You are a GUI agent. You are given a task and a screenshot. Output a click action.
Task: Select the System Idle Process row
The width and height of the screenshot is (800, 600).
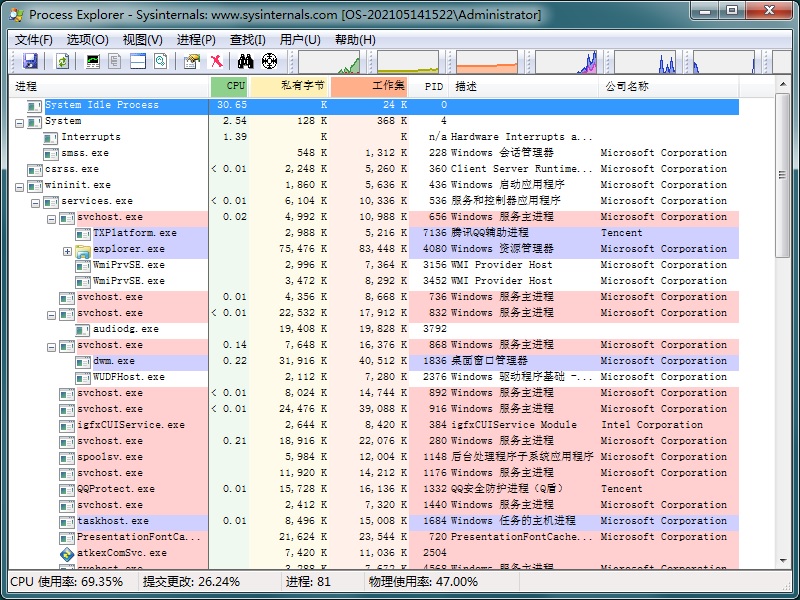[x=374, y=106]
